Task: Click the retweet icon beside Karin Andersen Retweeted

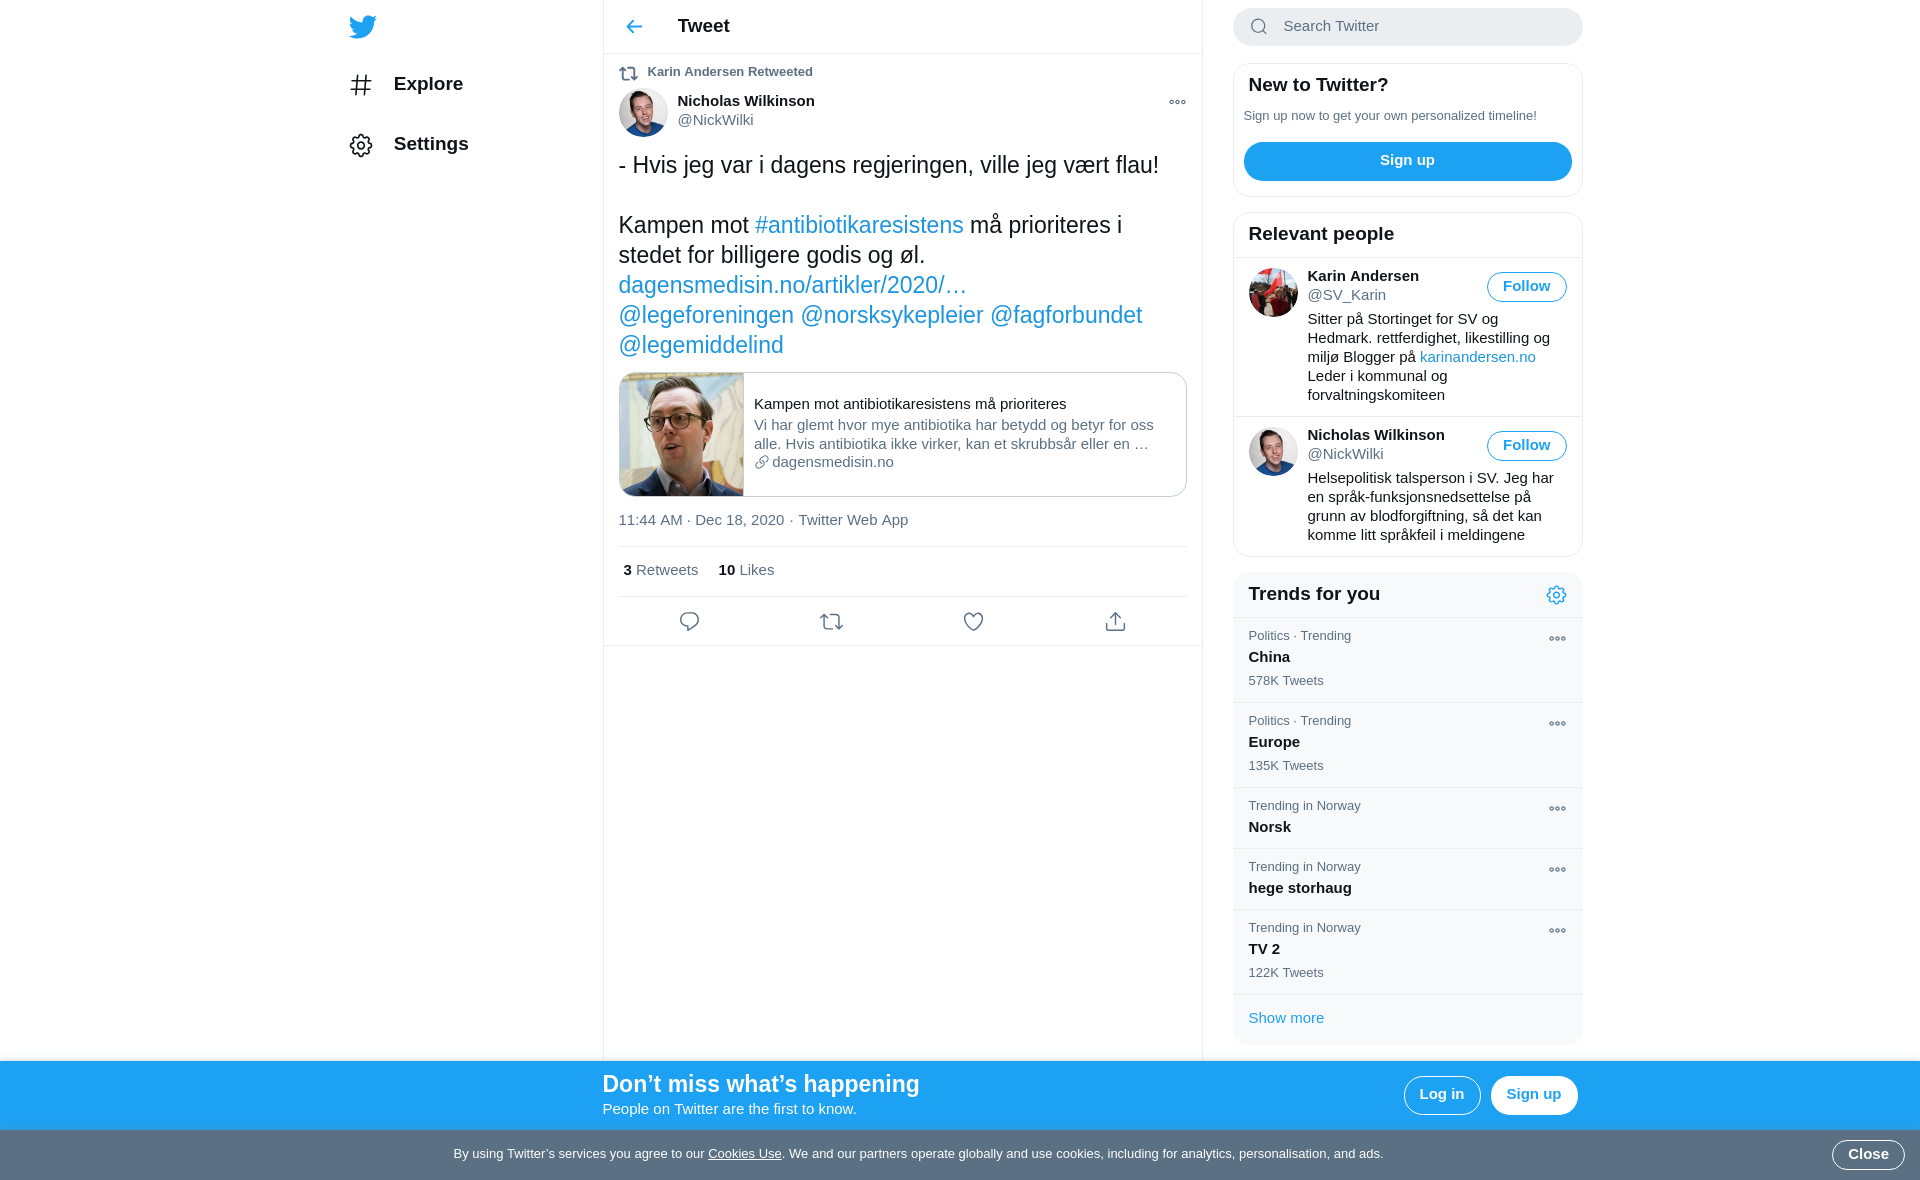Action: coord(628,73)
